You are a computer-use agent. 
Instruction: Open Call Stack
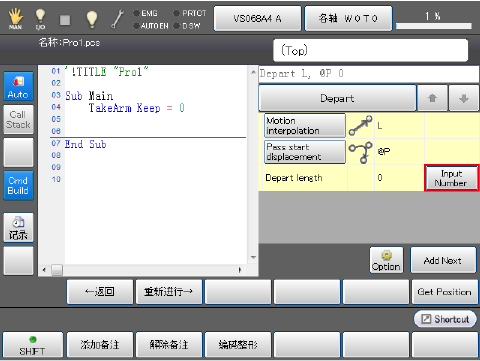pos(18,119)
